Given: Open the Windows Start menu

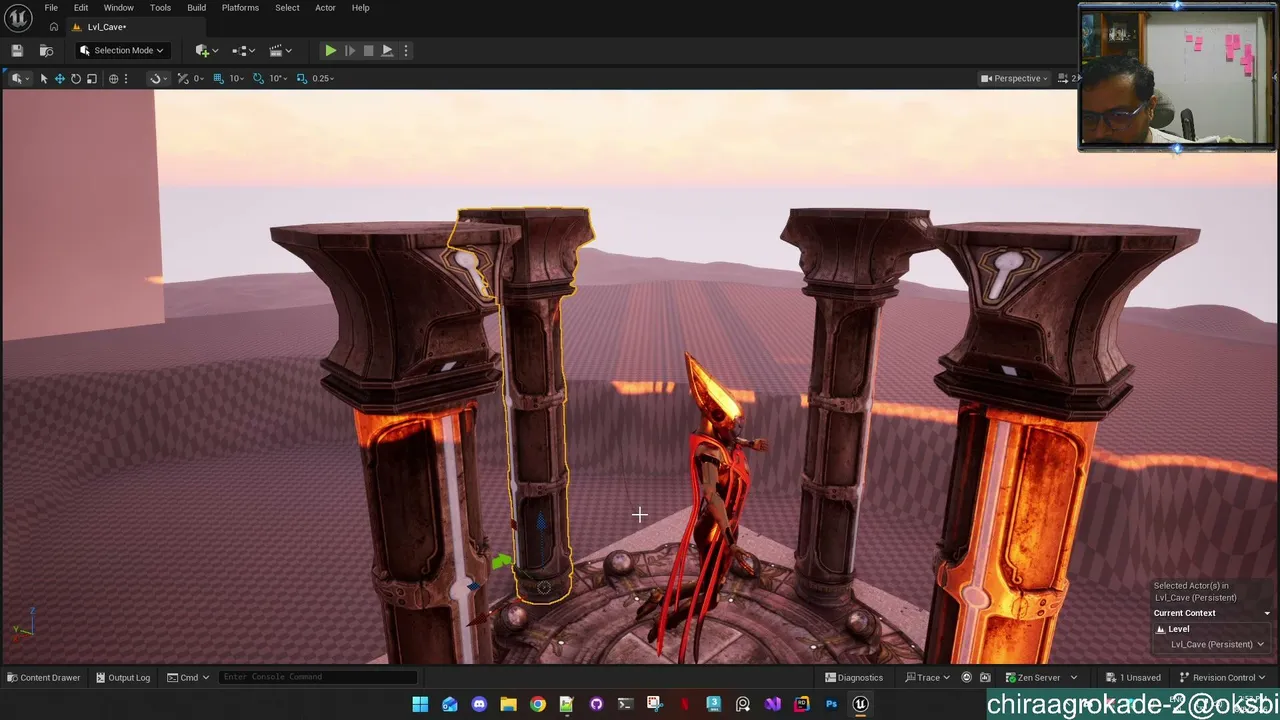Looking at the screenshot, I should [x=420, y=704].
